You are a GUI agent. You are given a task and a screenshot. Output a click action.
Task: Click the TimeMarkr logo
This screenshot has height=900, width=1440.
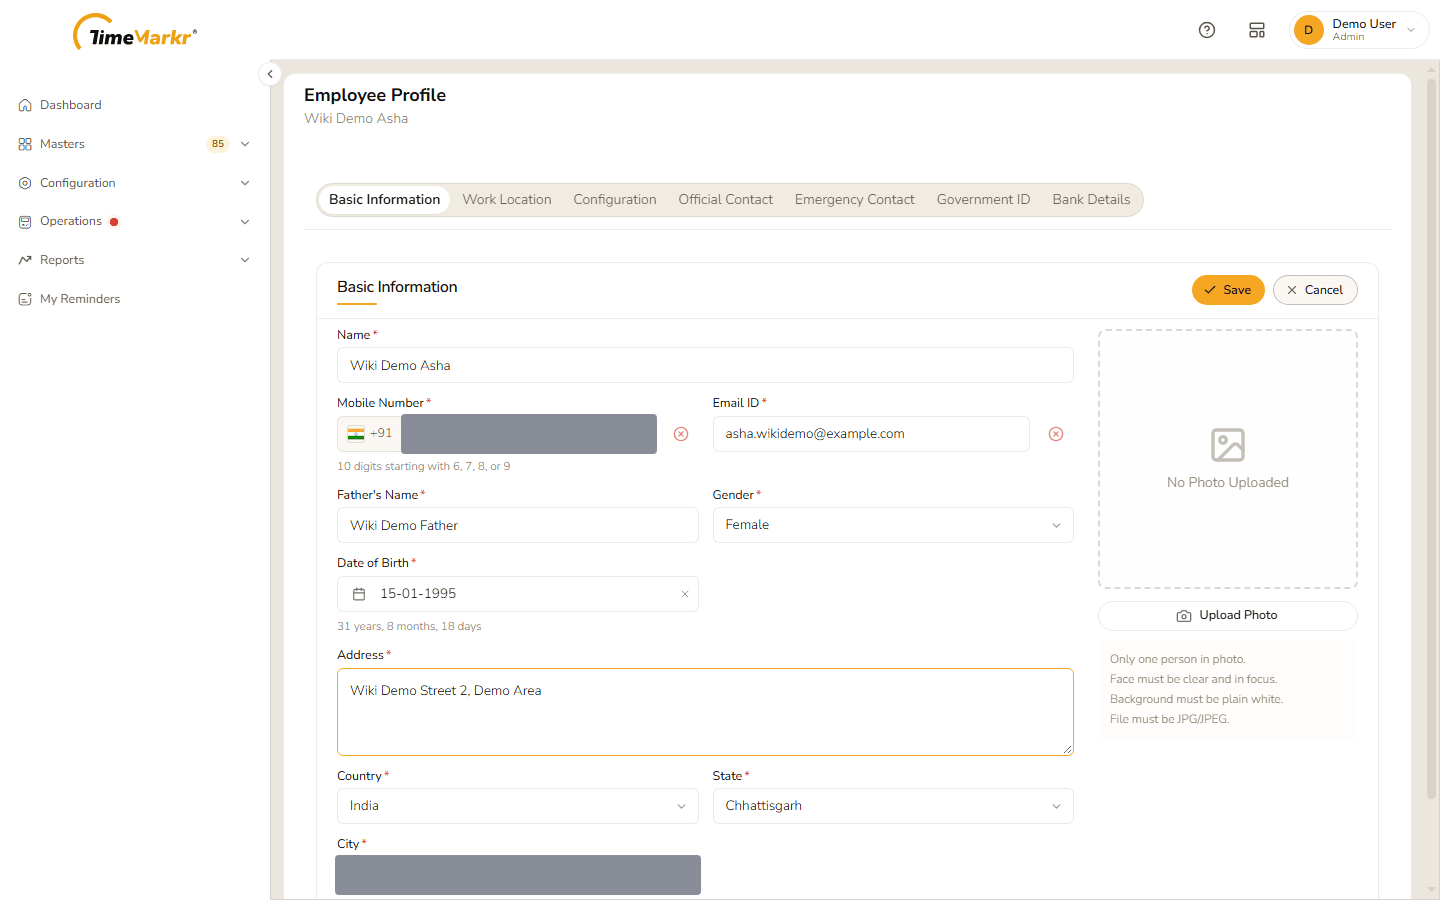(x=135, y=33)
